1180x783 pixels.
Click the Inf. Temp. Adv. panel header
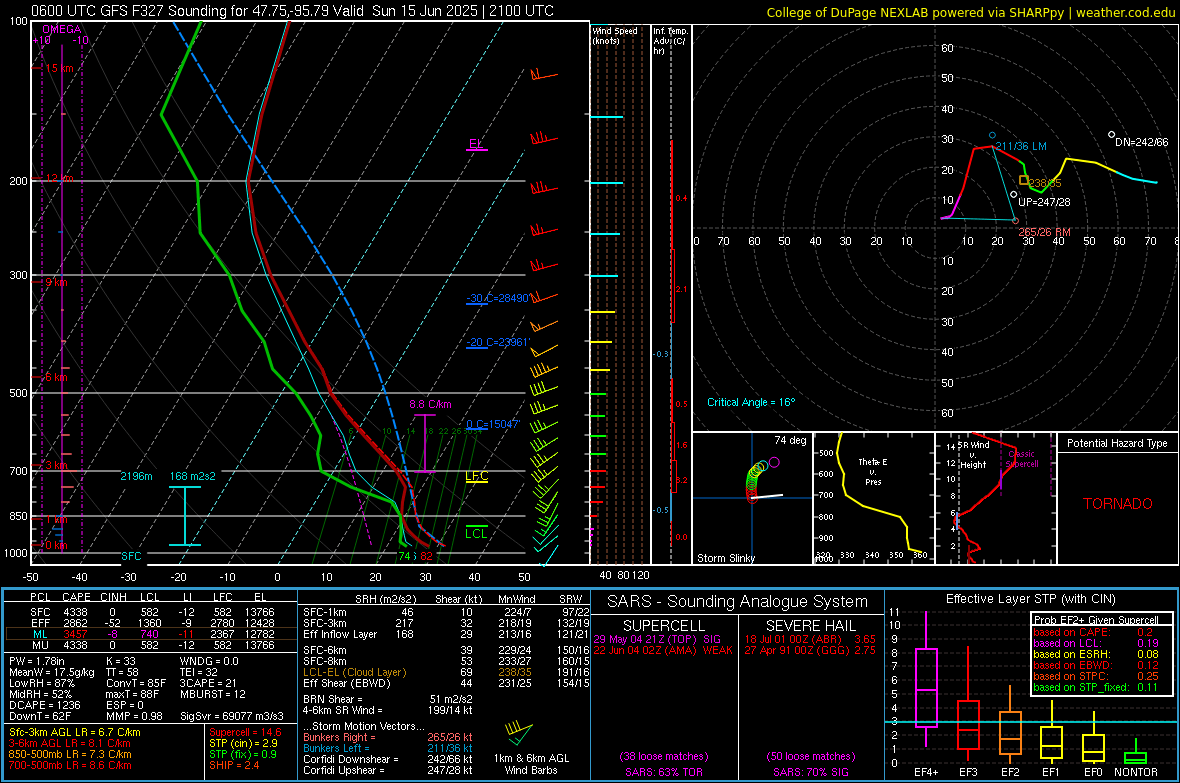[670, 41]
